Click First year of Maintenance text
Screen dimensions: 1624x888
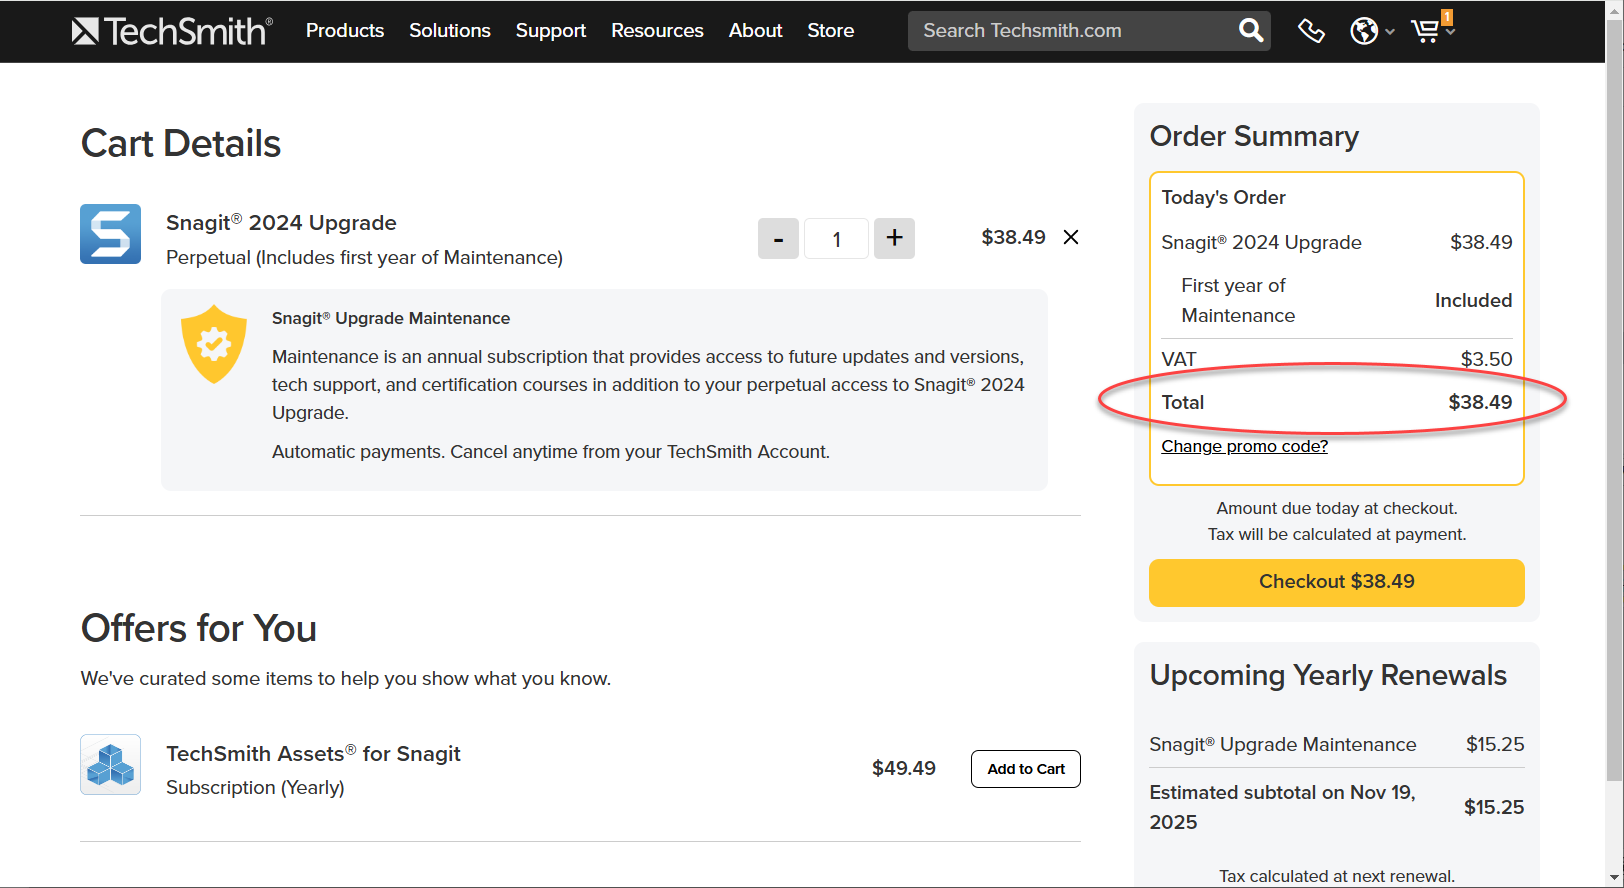1238,300
